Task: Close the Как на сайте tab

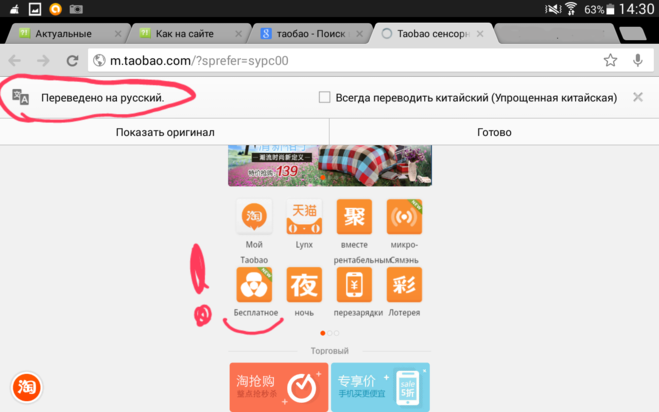Action: coord(238,34)
